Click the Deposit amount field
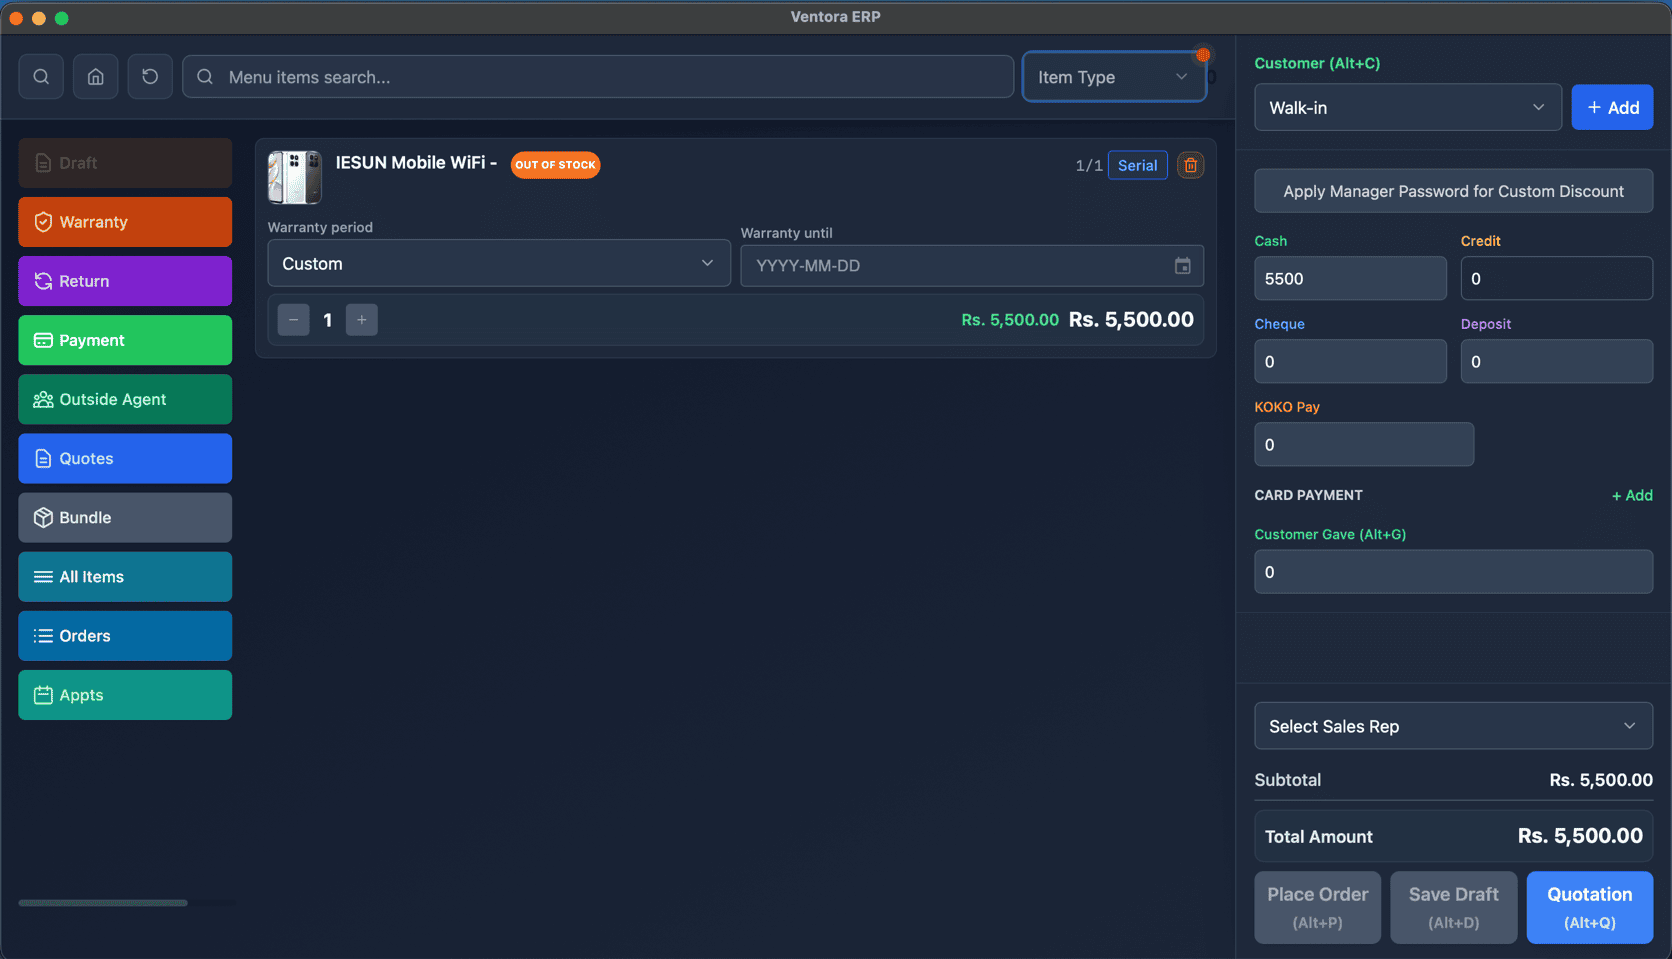Viewport: 1672px width, 959px height. [x=1556, y=361]
